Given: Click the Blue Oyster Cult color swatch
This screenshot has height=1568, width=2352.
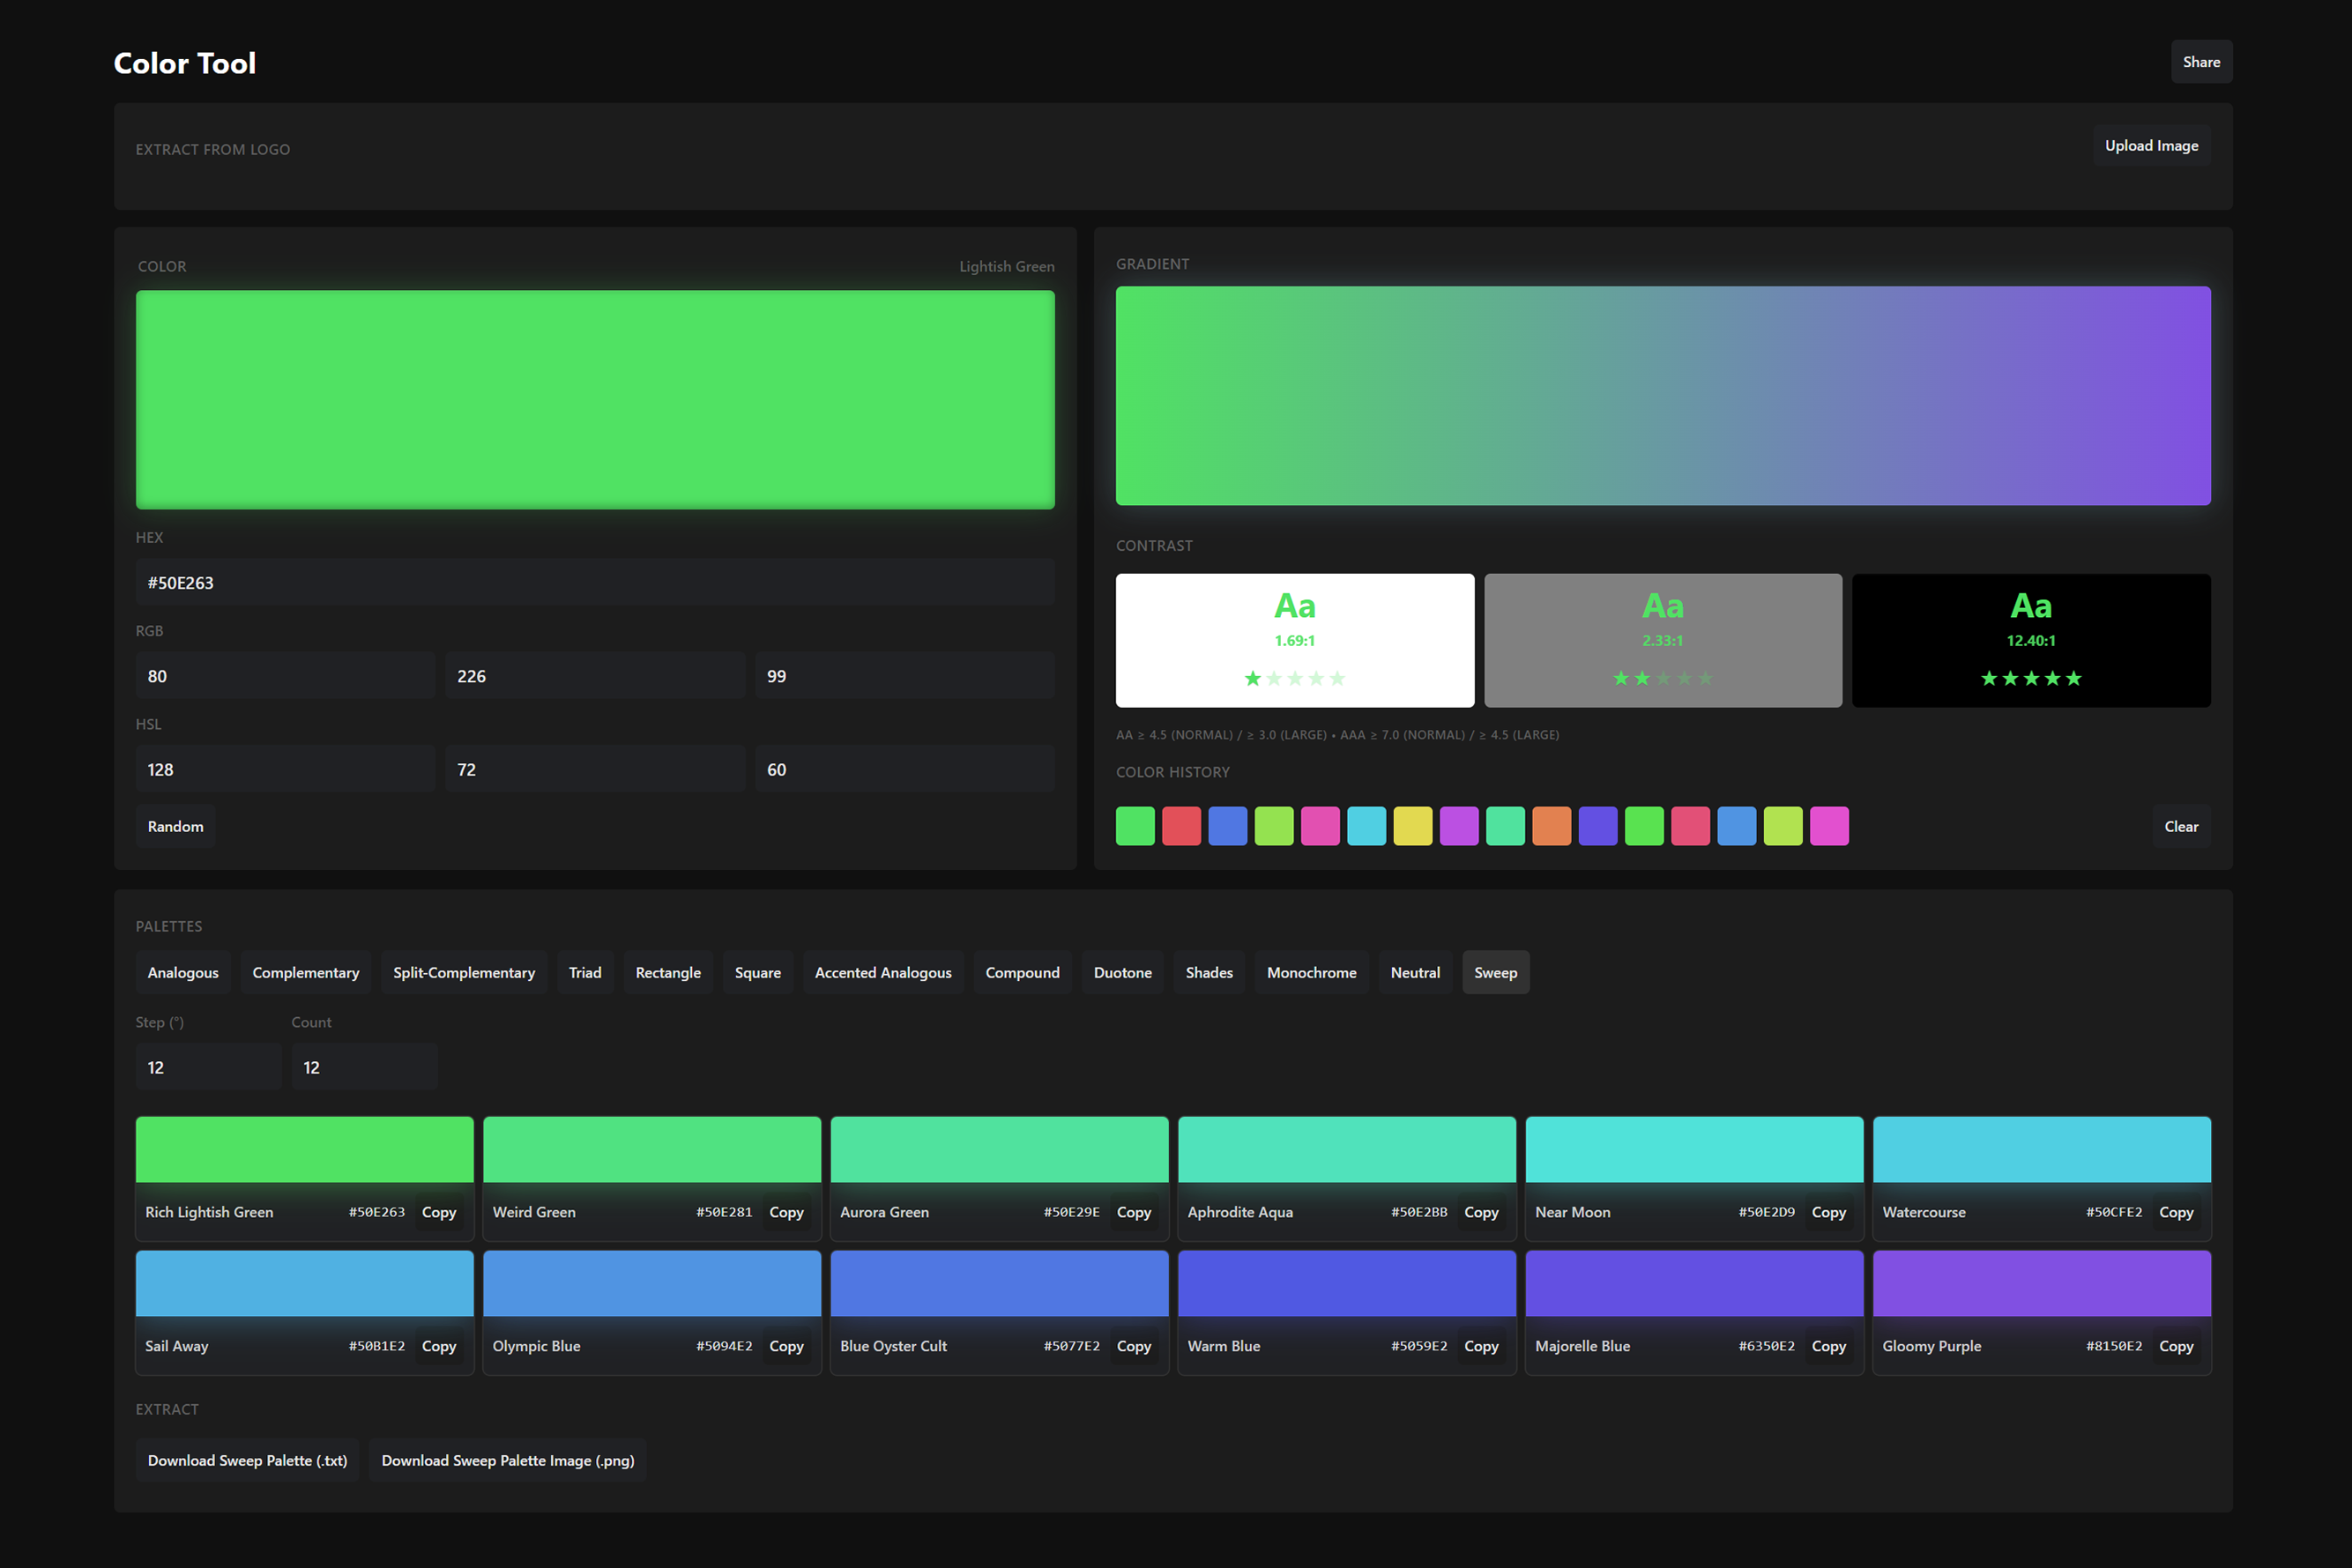Looking at the screenshot, I should (x=999, y=1283).
